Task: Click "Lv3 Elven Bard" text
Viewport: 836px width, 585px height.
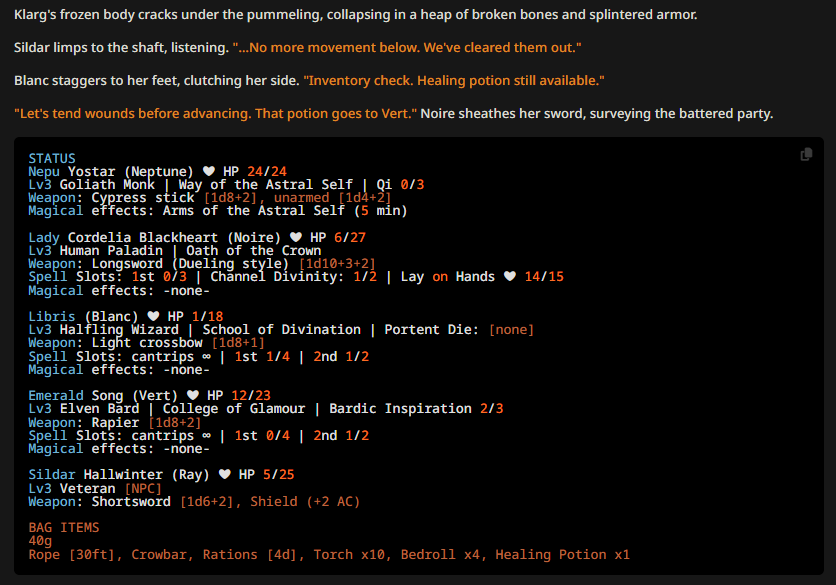Action: [x=84, y=408]
